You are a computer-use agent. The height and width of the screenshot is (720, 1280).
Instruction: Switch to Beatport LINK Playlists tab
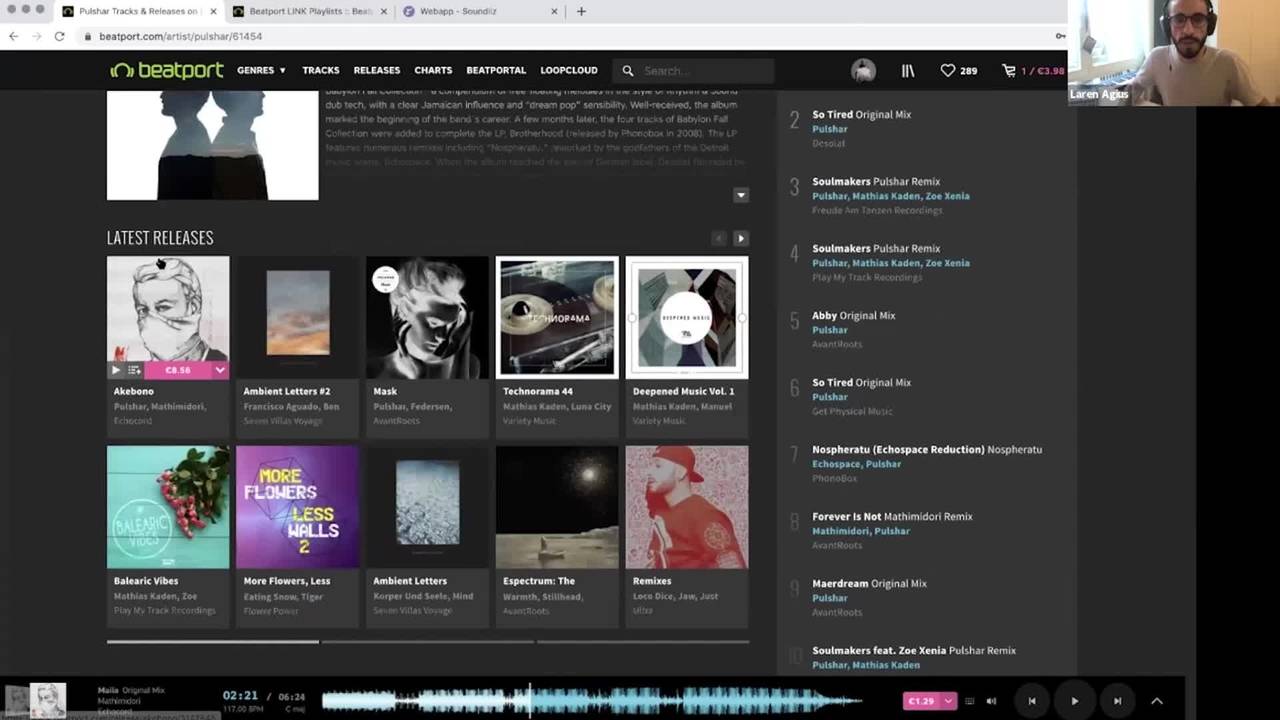pyautogui.click(x=310, y=11)
